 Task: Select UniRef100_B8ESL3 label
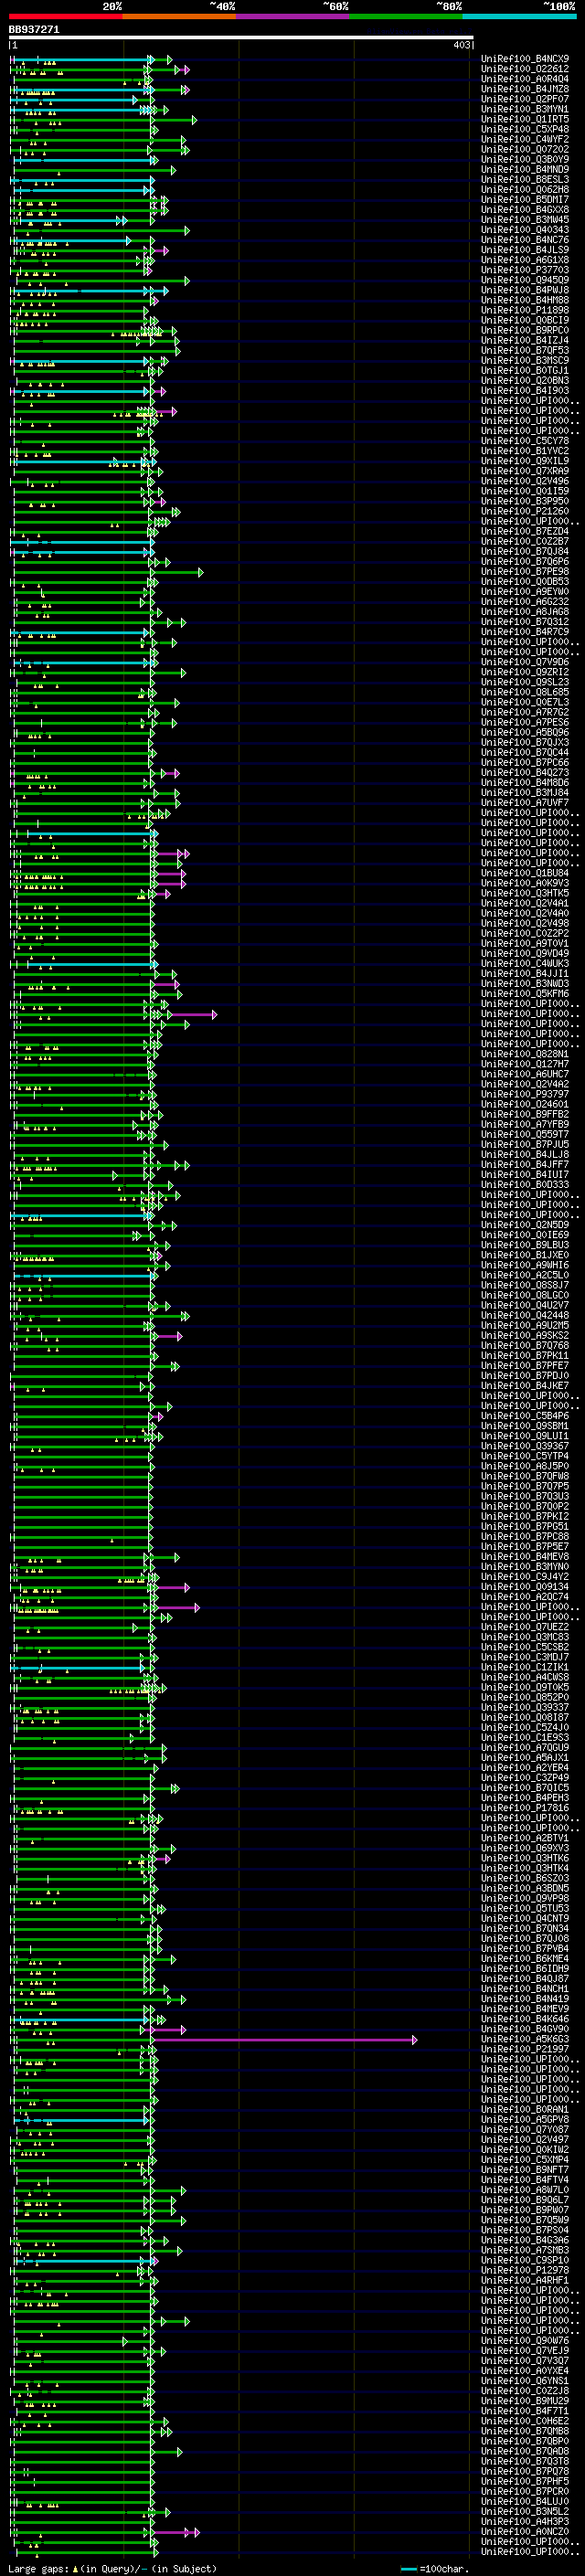pyautogui.click(x=525, y=180)
